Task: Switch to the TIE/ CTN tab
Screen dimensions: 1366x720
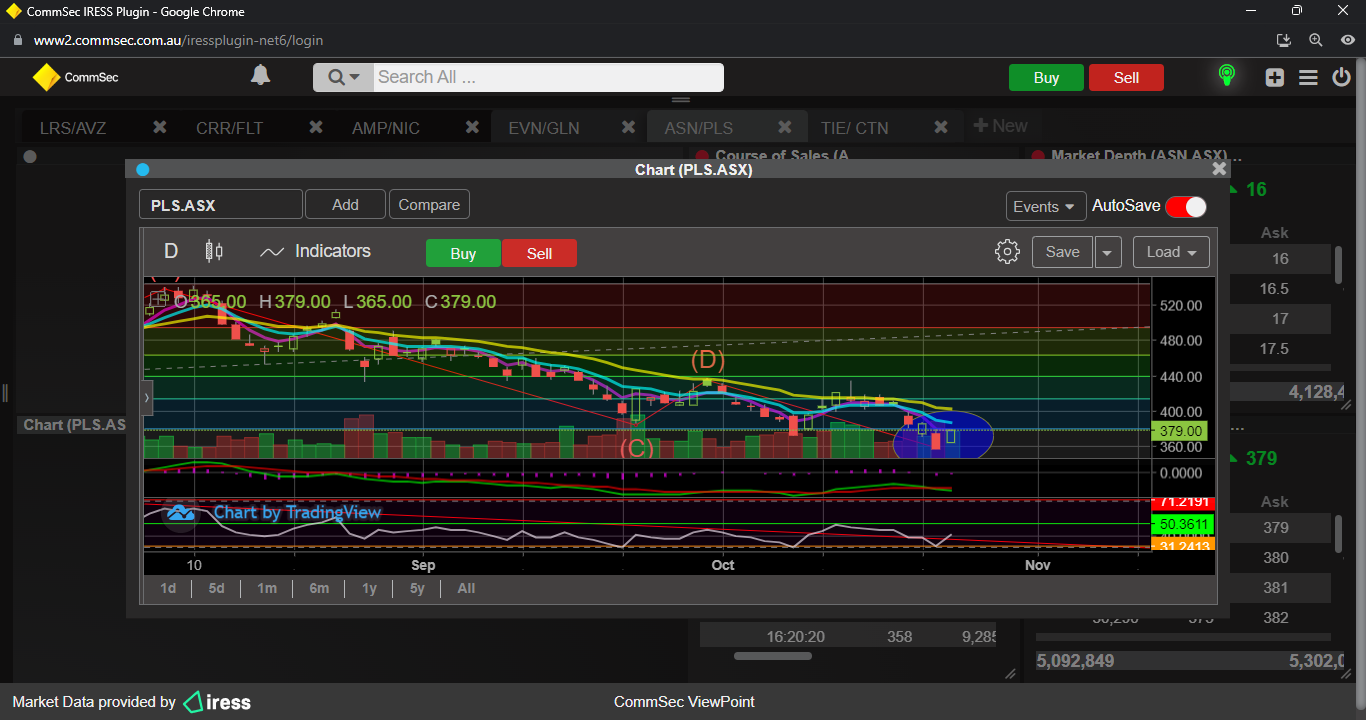Action: 854,128
